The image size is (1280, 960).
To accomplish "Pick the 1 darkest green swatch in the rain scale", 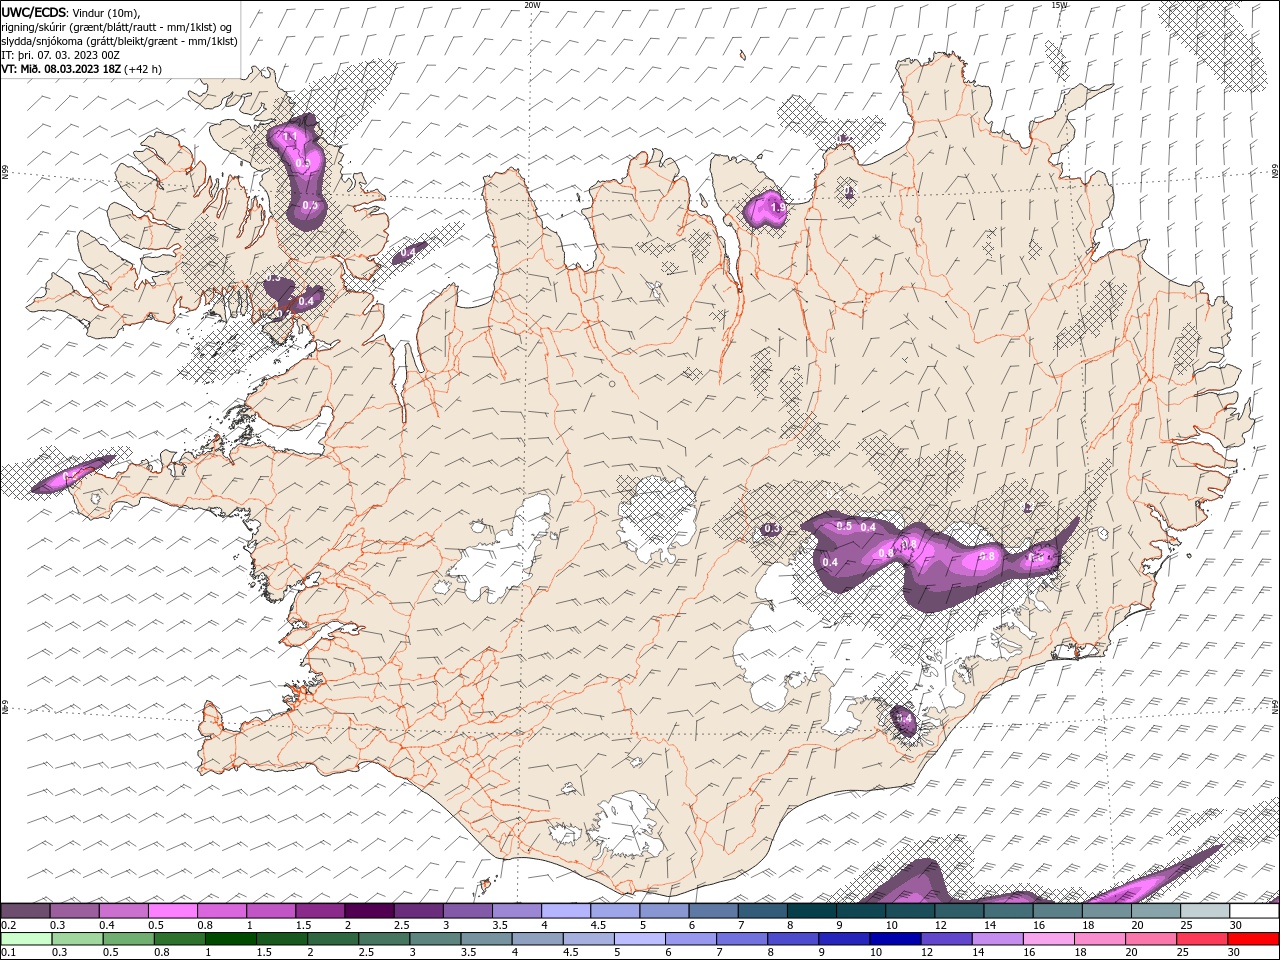I will coord(231,939).
